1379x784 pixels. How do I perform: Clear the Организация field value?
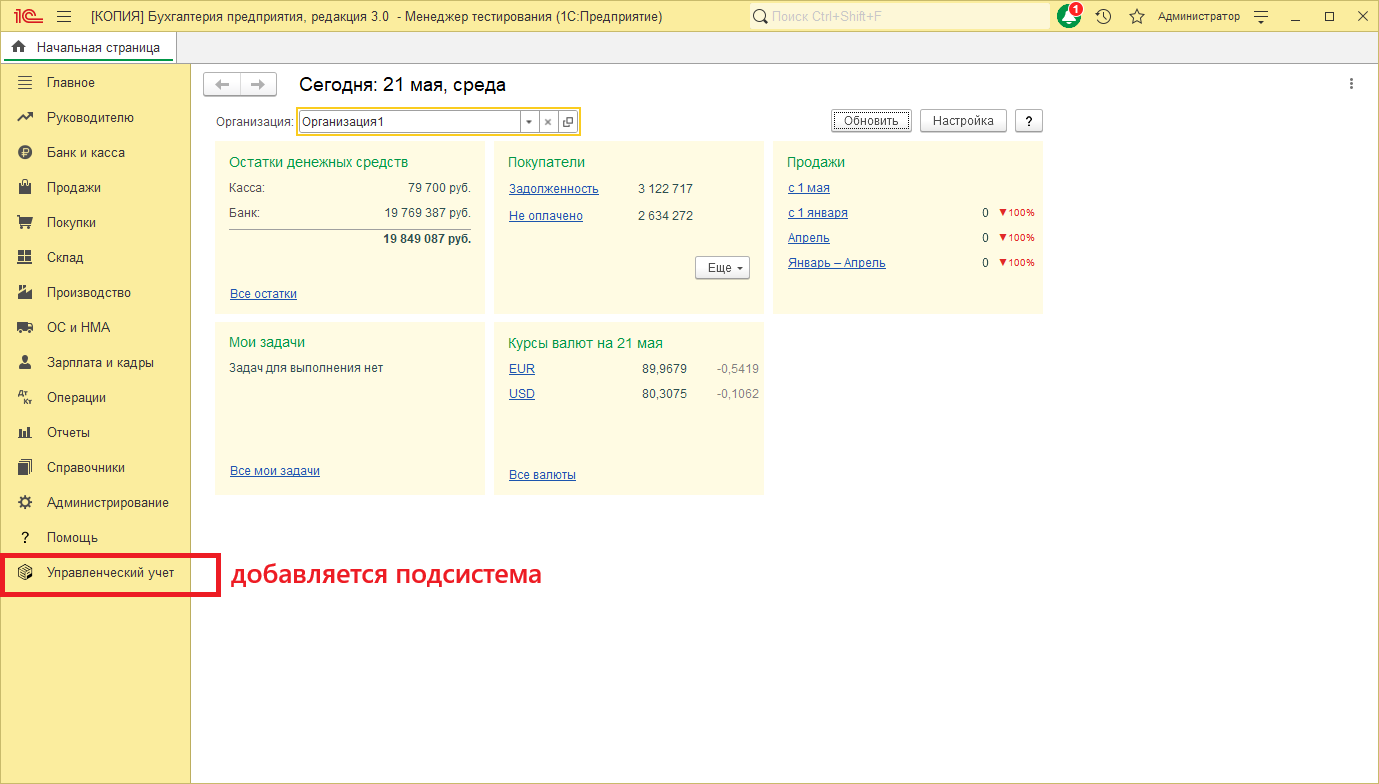tap(548, 122)
